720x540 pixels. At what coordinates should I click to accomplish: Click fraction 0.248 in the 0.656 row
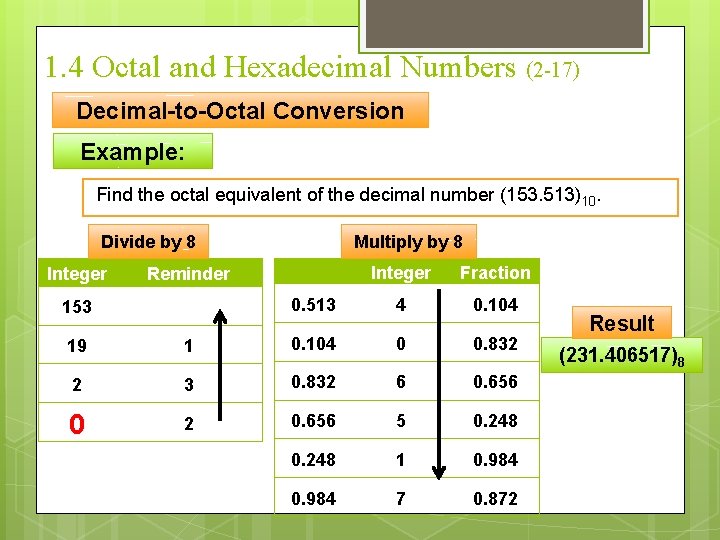click(495, 421)
